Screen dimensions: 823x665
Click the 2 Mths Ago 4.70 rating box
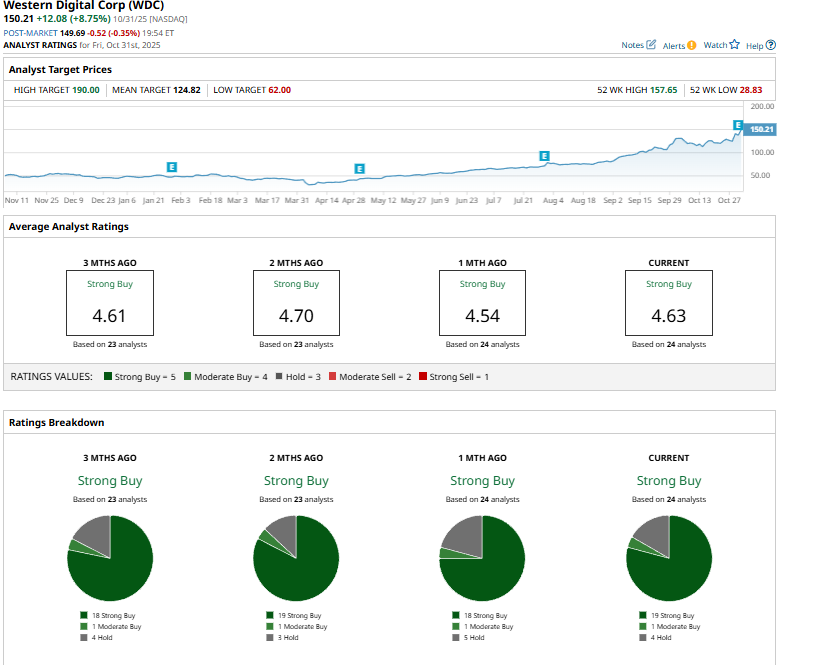coord(296,303)
